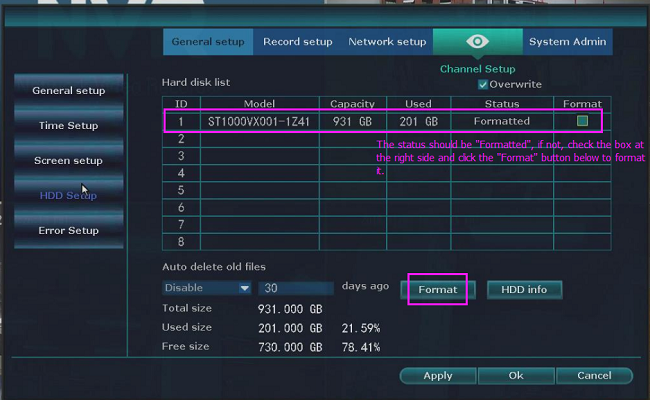Open the Record setup tab

click(298, 42)
